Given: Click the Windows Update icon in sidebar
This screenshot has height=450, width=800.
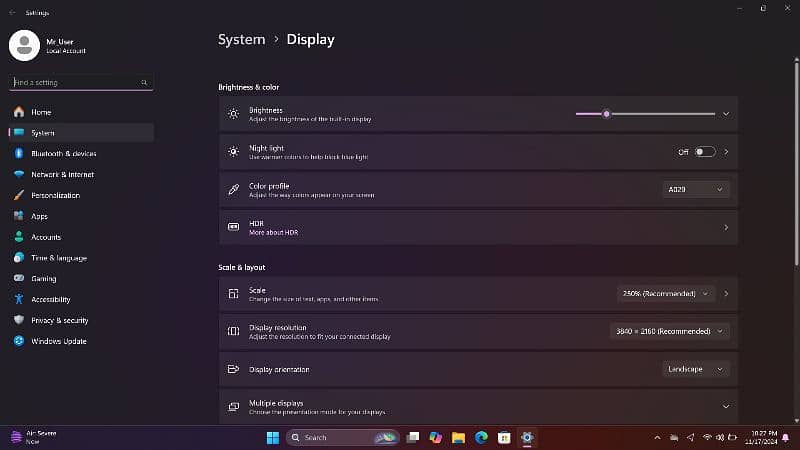Looking at the screenshot, I should coord(19,341).
